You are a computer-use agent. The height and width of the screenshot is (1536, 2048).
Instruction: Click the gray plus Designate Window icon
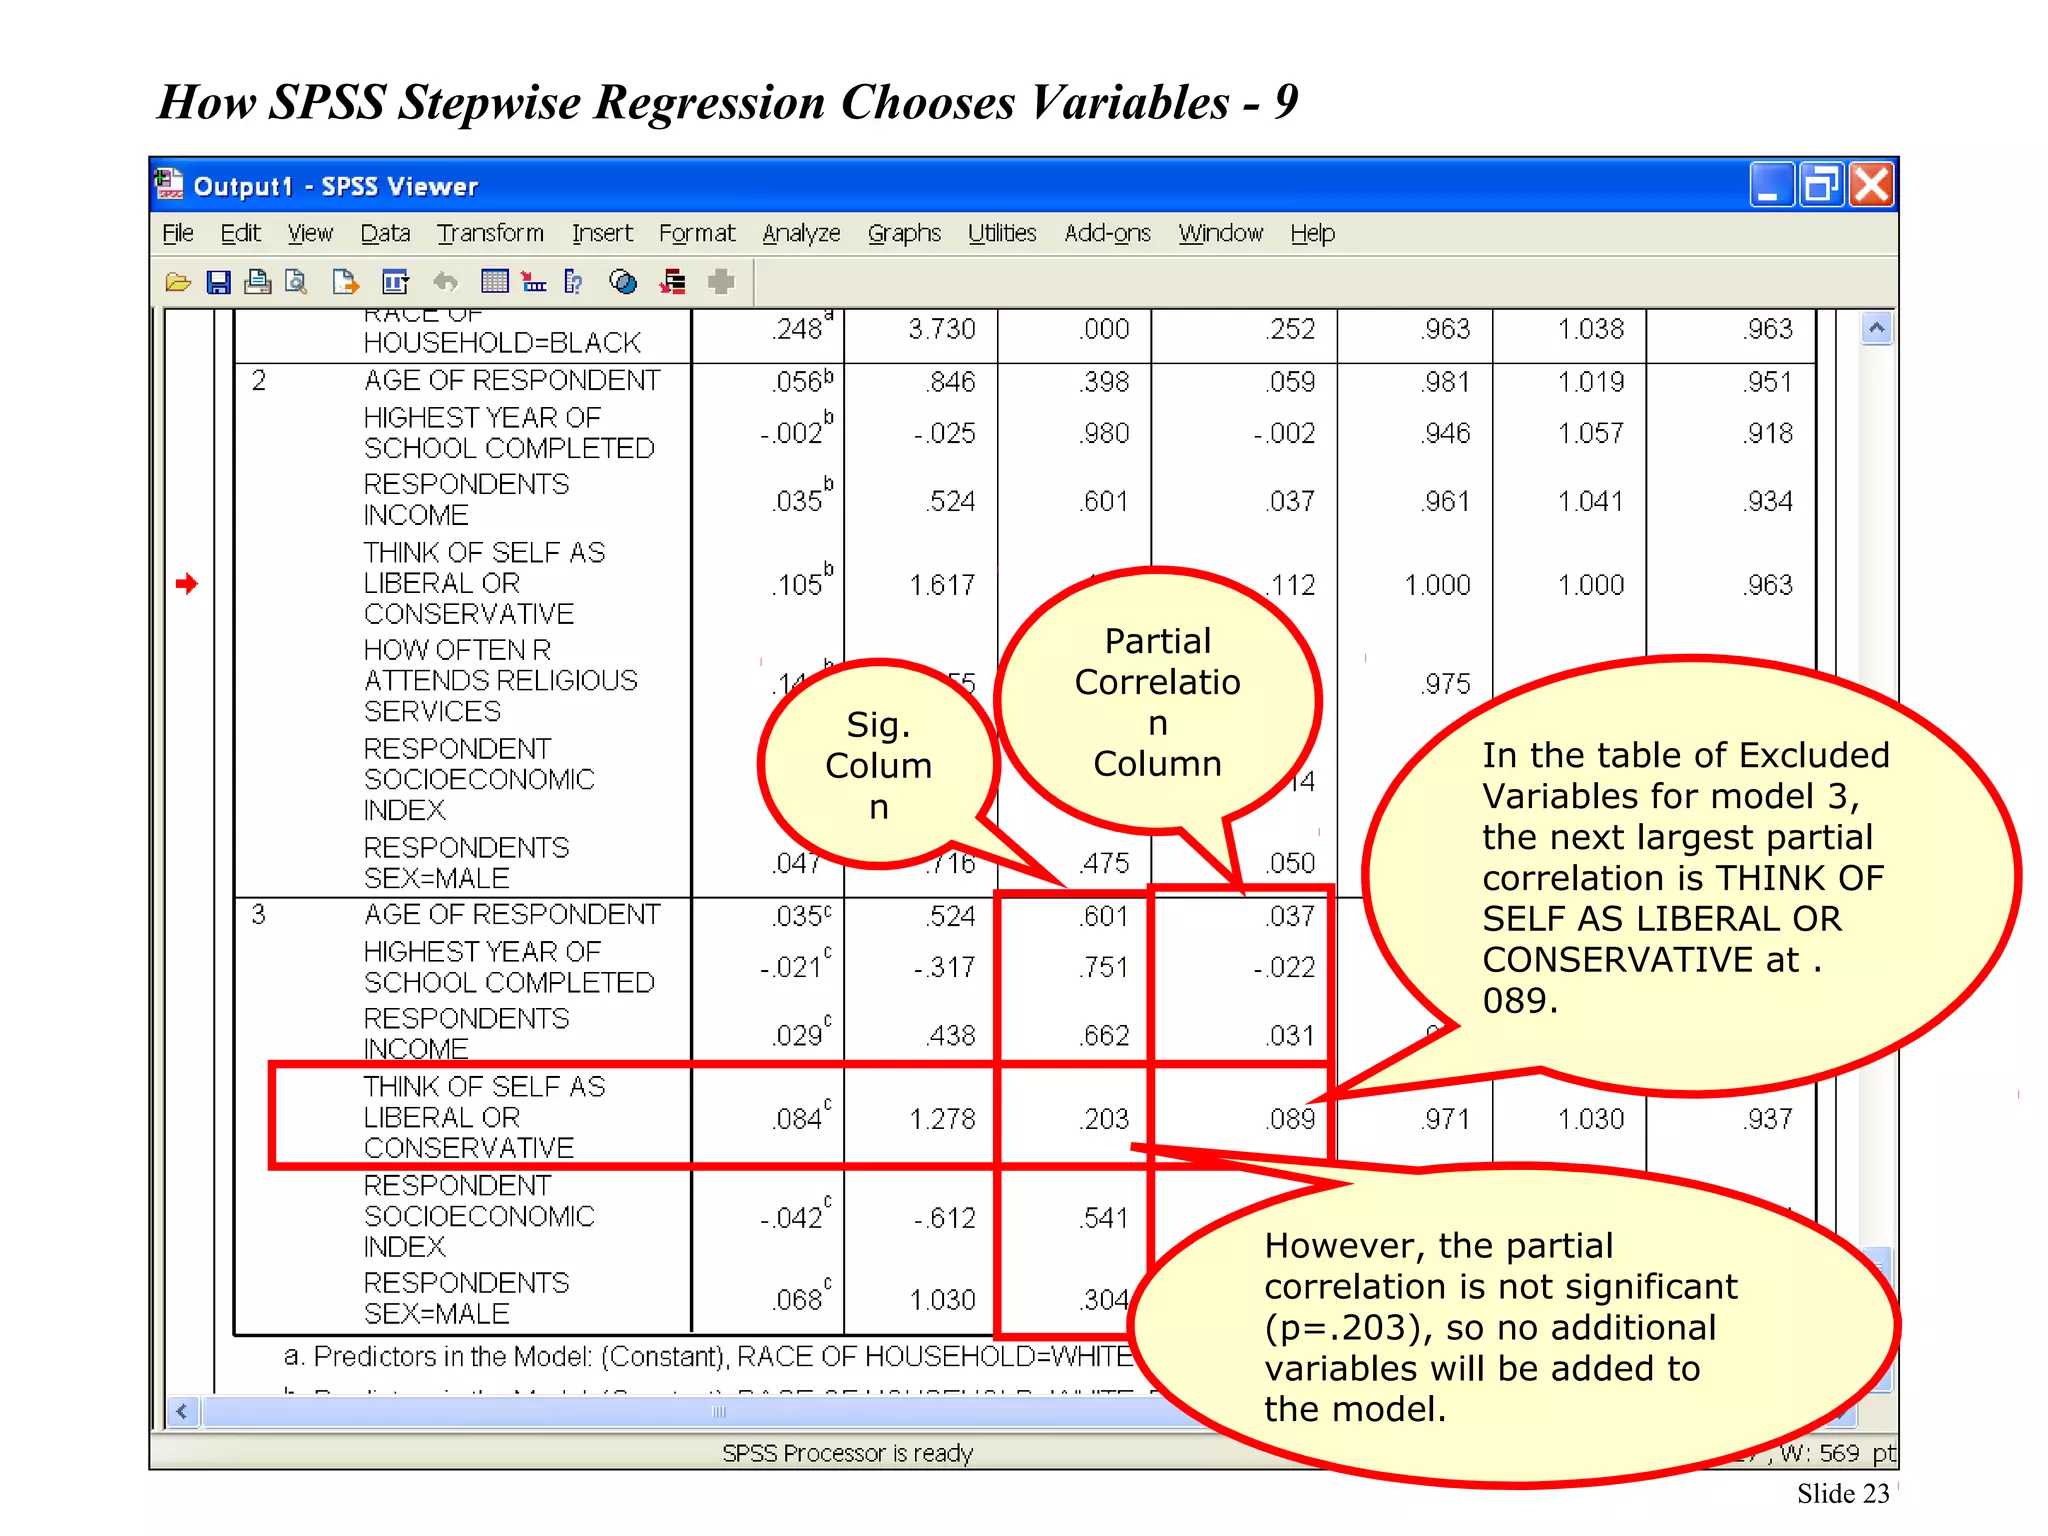721,283
